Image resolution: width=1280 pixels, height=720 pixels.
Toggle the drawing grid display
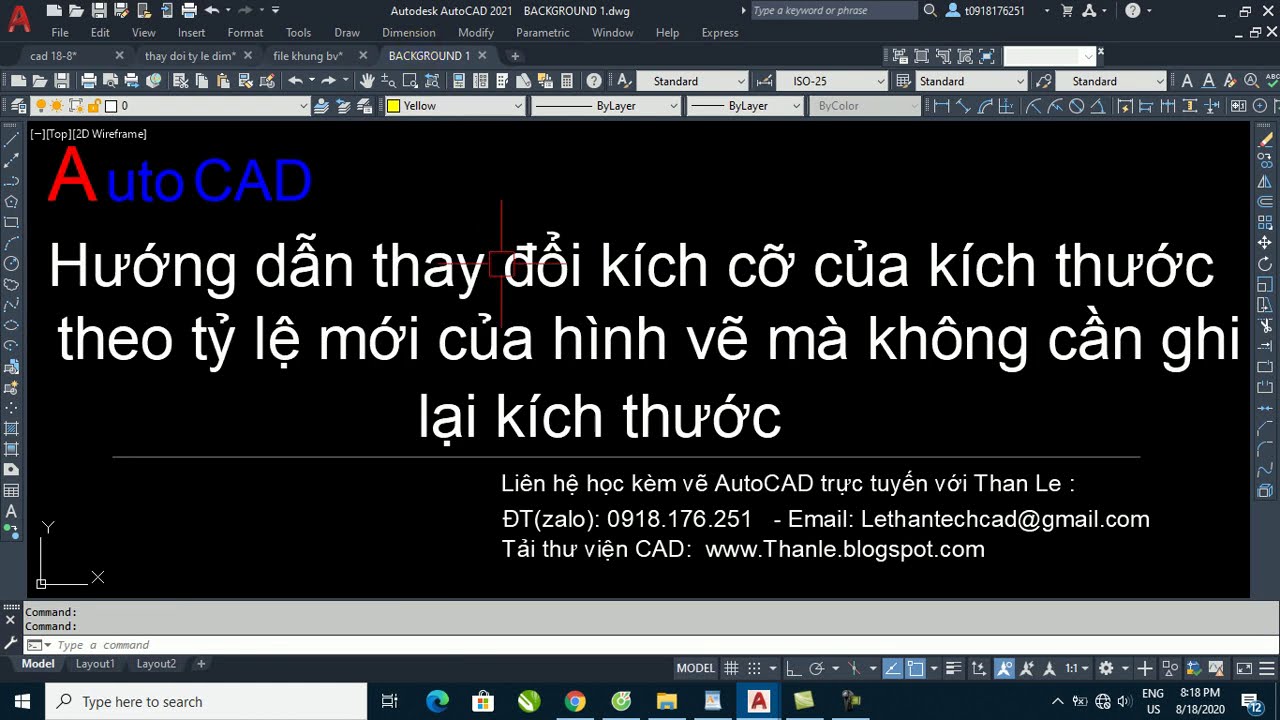[x=731, y=668]
